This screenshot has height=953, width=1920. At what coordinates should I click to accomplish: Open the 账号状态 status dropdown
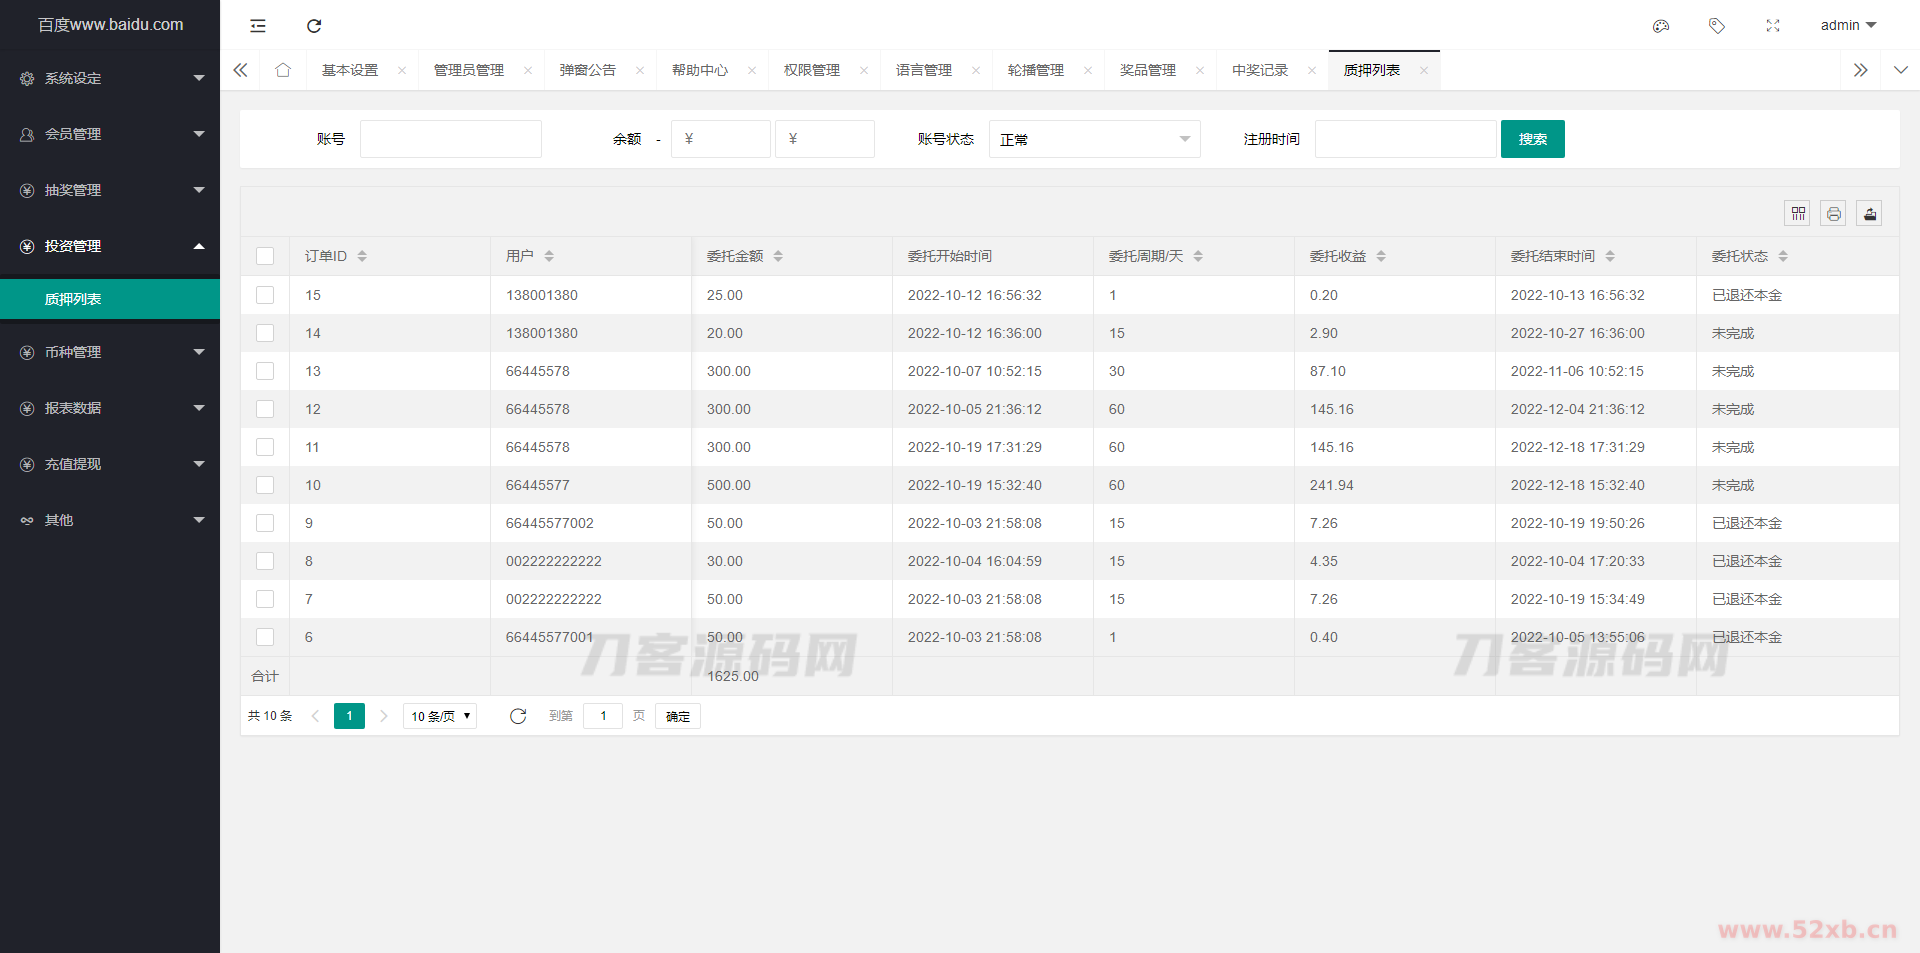pyautogui.click(x=1094, y=139)
